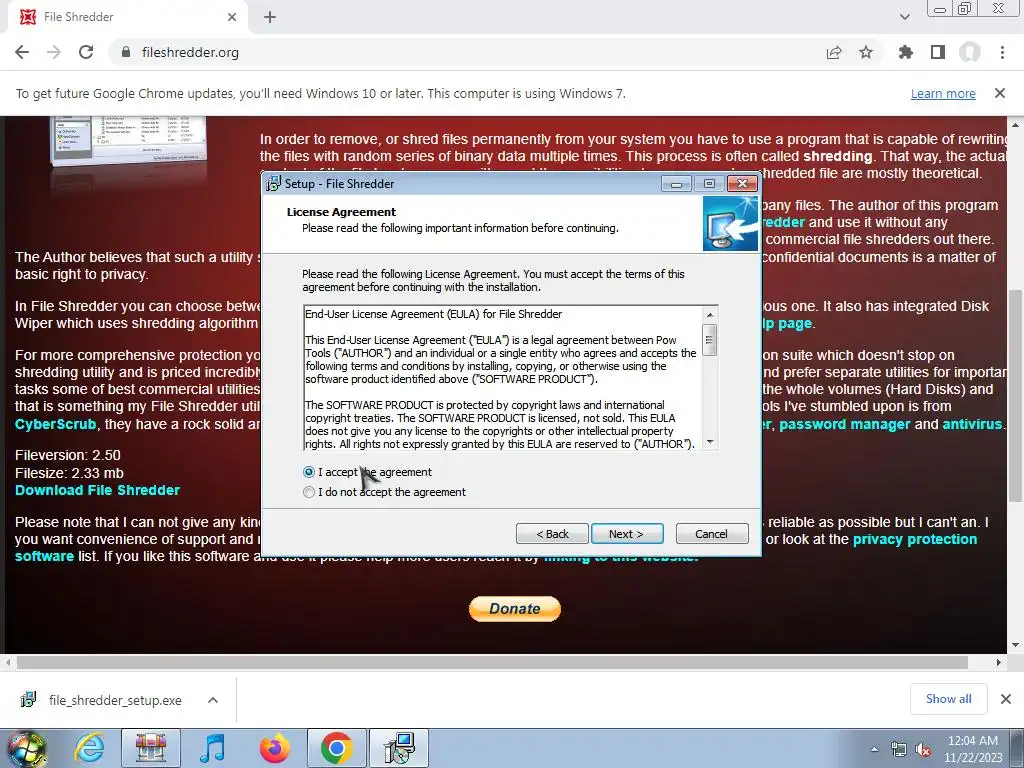The height and width of the screenshot is (768, 1024).
Task: Click the license agreement scrollbar thumb
Action: [710, 340]
